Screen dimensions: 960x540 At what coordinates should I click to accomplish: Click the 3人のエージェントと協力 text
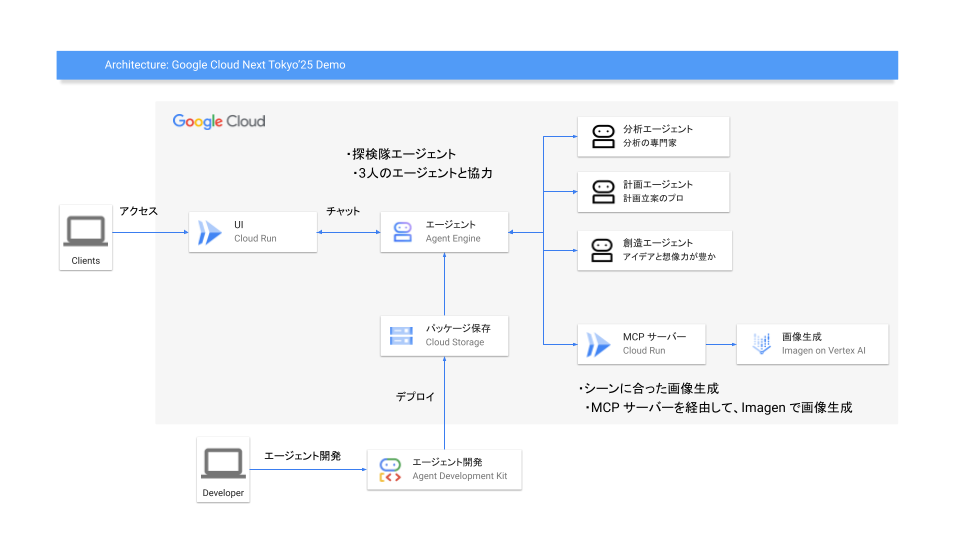[x=422, y=173]
